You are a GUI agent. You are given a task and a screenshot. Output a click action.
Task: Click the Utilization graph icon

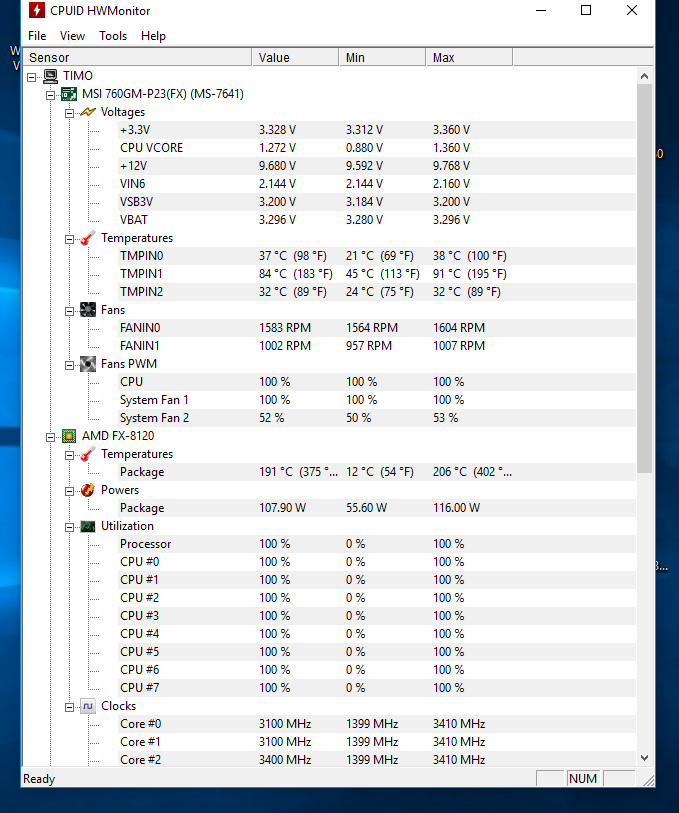coord(88,526)
